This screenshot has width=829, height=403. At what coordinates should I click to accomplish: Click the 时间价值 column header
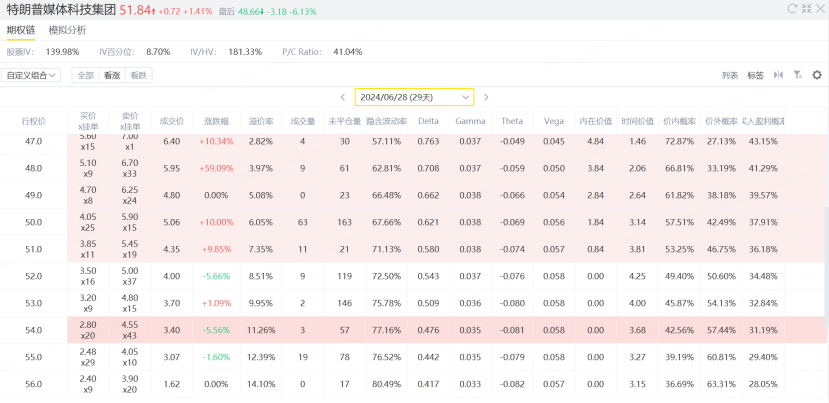[637, 121]
